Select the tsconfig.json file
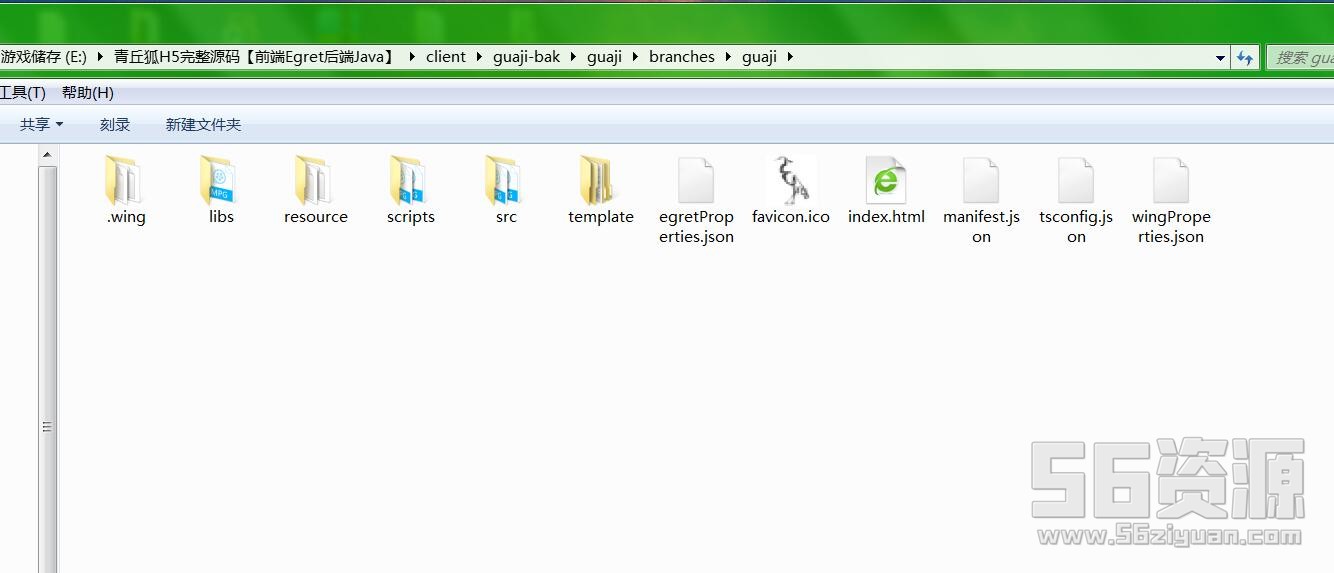Image resolution: width=1334 pixels, height=573 pixels. (x=1076, y=183)
